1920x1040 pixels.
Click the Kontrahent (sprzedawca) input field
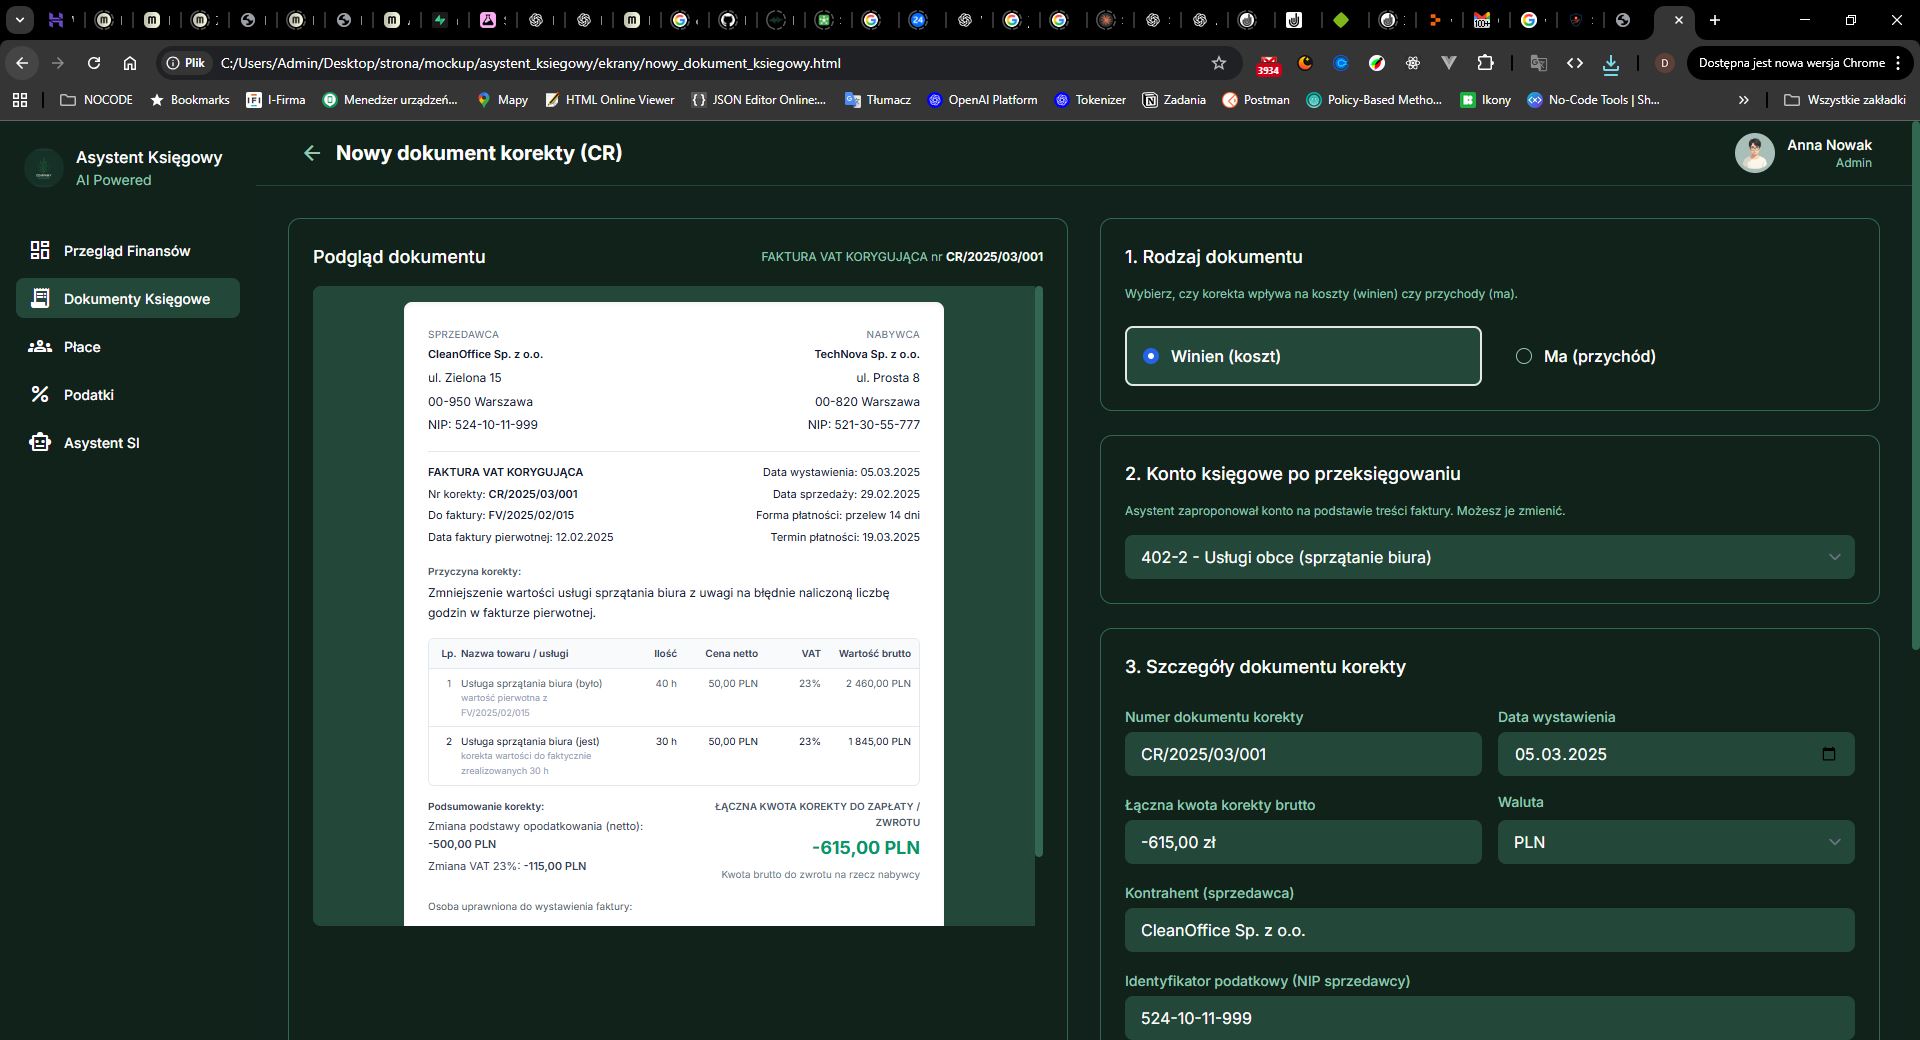[x=1489, y=930]
